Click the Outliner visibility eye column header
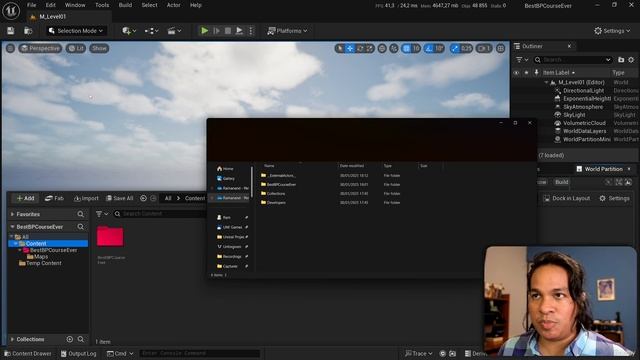Screen dimensions: 640x360 pyautogui.click(x=516, y=73)
